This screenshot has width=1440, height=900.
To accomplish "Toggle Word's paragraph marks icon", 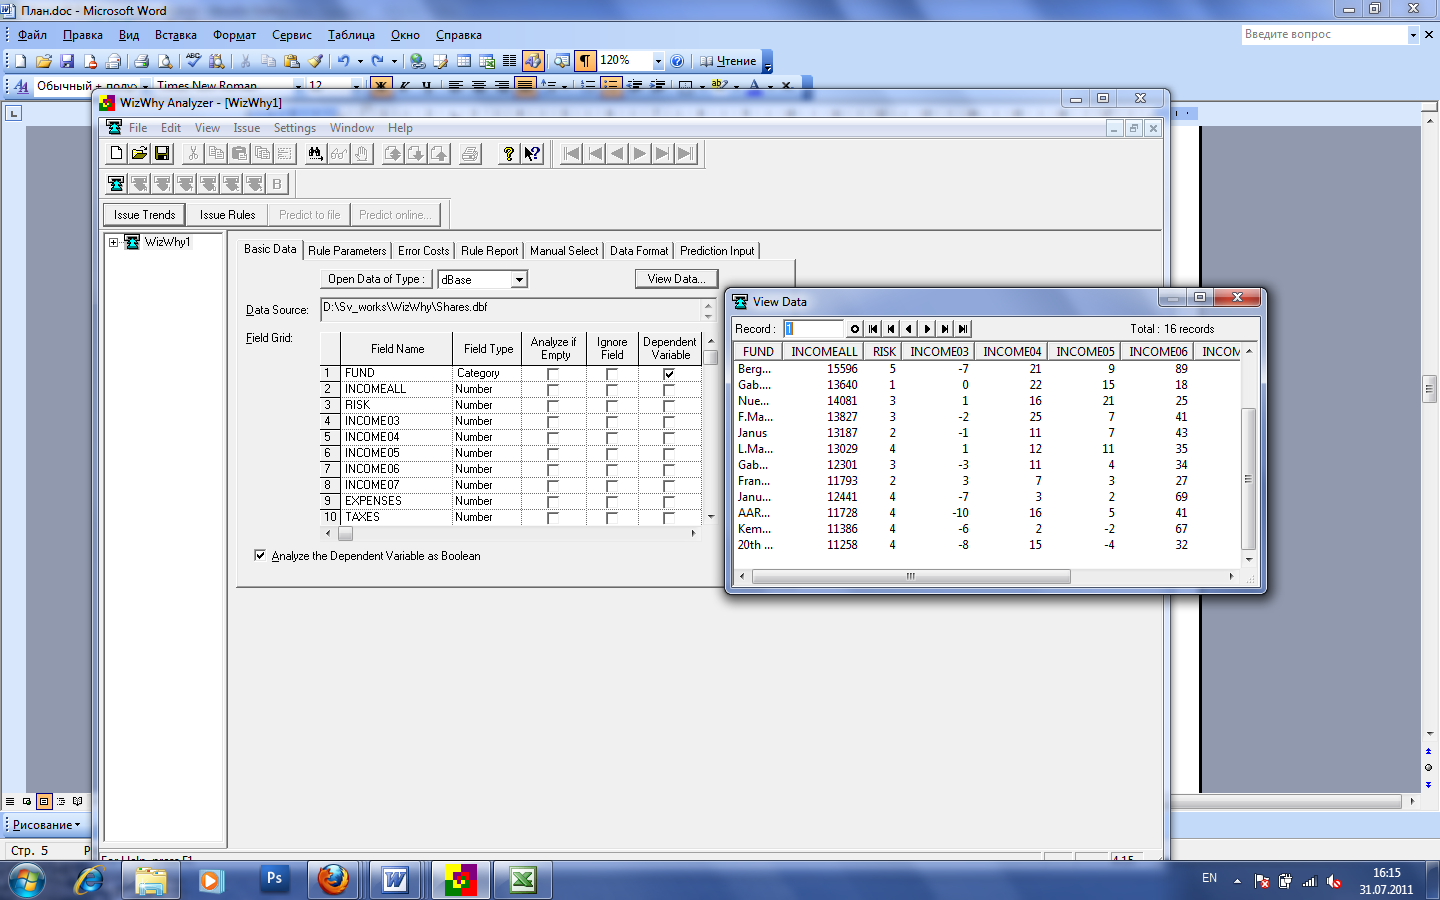I will pyautogui.click(x=585, y=61).
